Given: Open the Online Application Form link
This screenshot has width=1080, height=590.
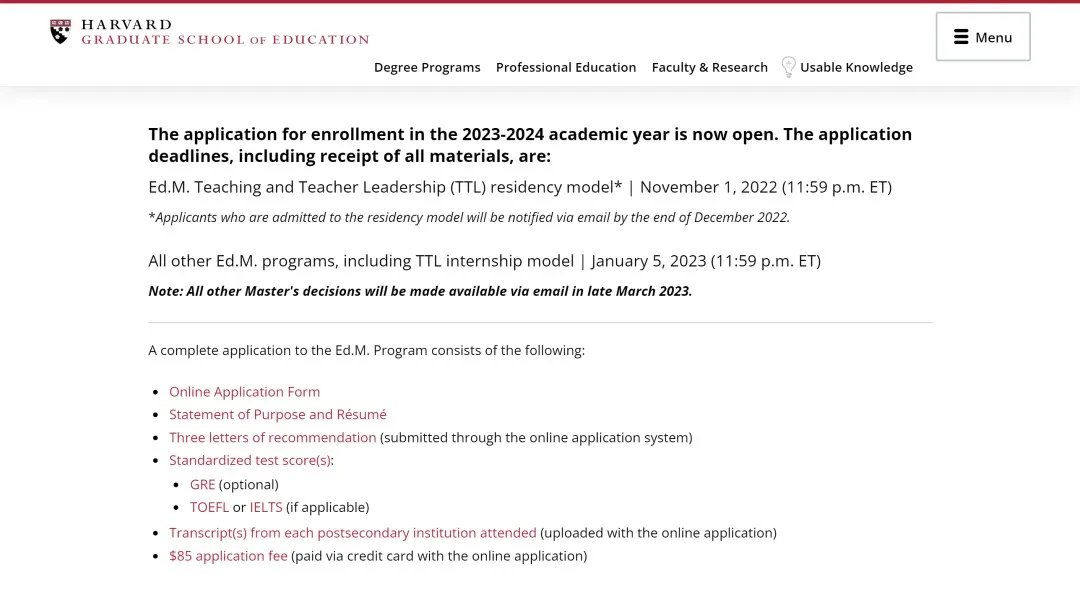Looking at the screenshot, I should [x=244, y=392].
